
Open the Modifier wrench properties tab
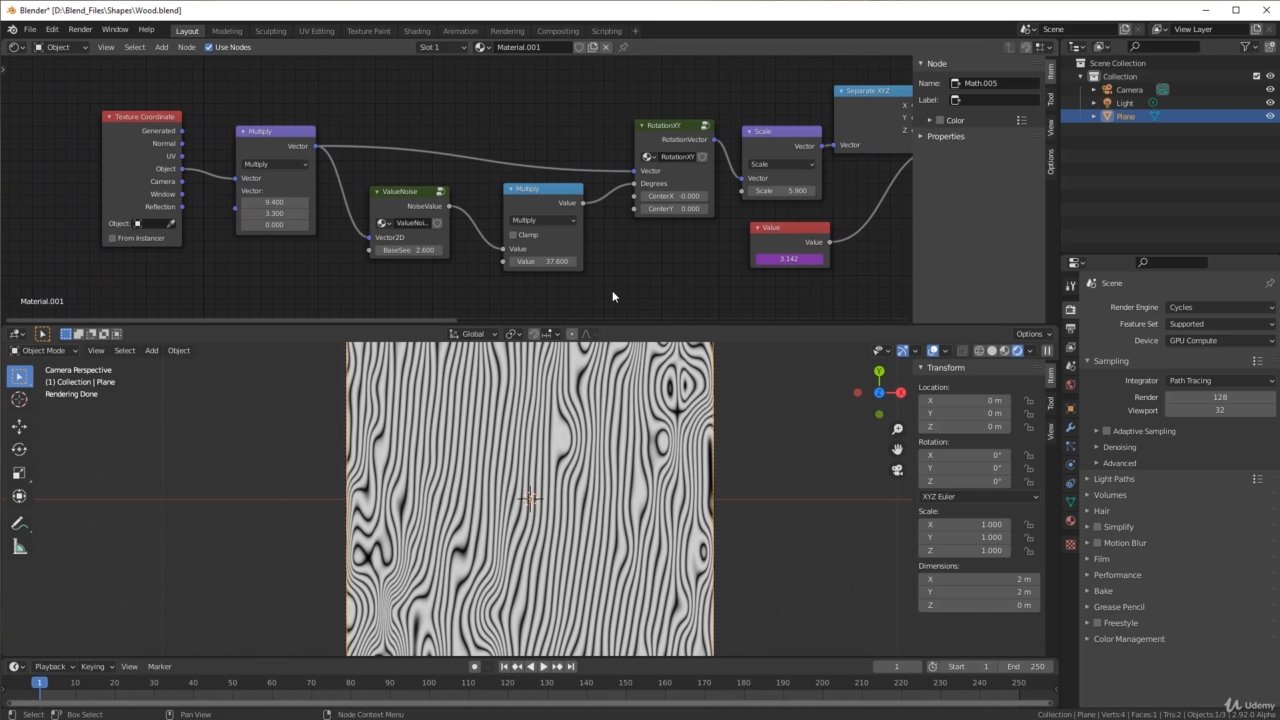[x=1070, y=427]
